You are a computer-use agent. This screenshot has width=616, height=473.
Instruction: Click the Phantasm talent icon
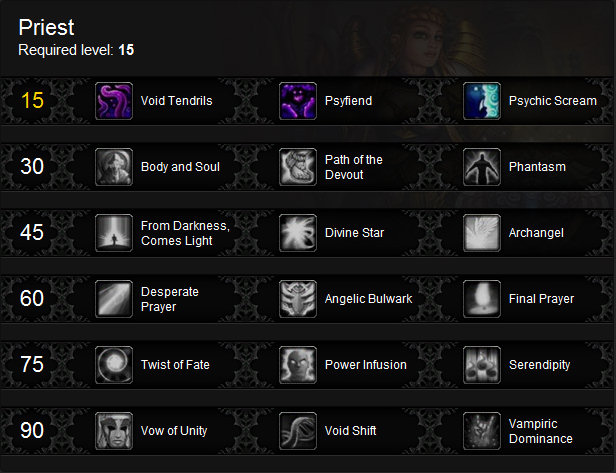pyautogui.click(x=482, y=167)
